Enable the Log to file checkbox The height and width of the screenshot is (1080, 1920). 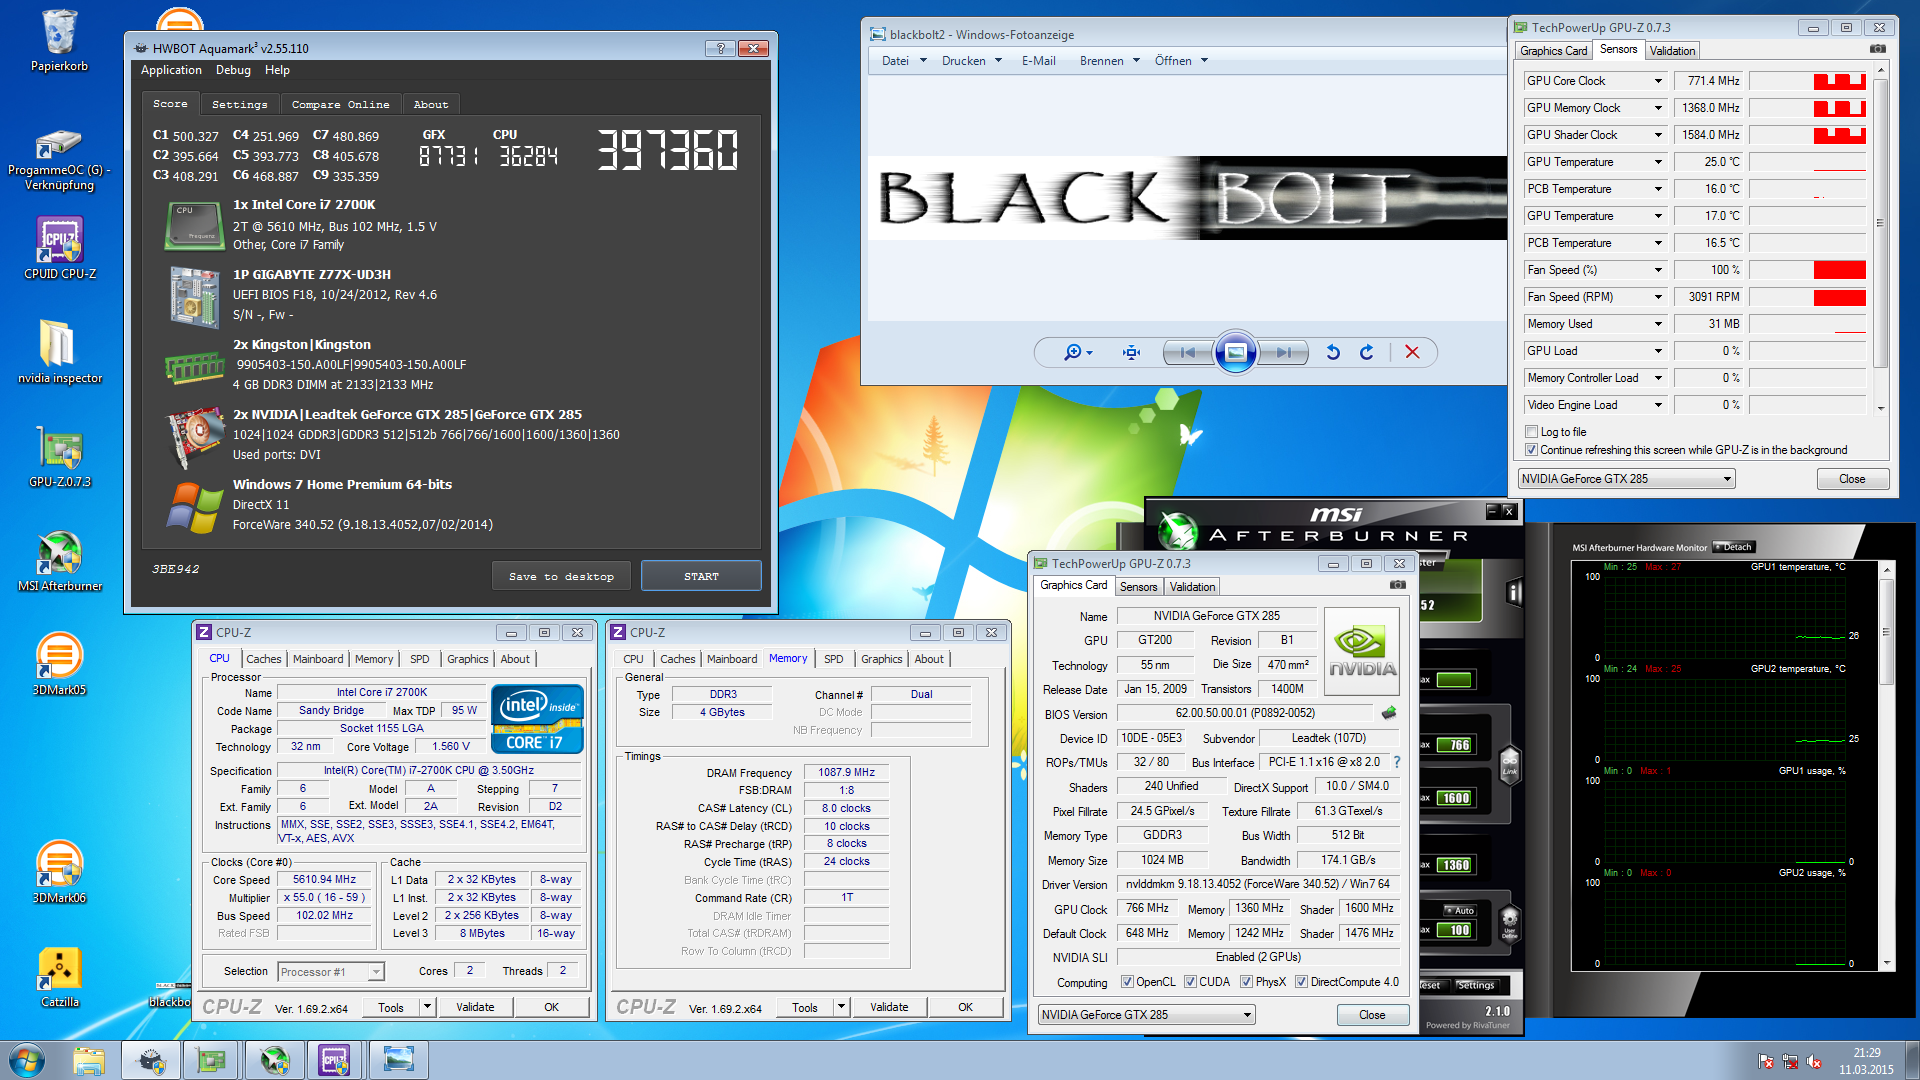[1531, 432]
